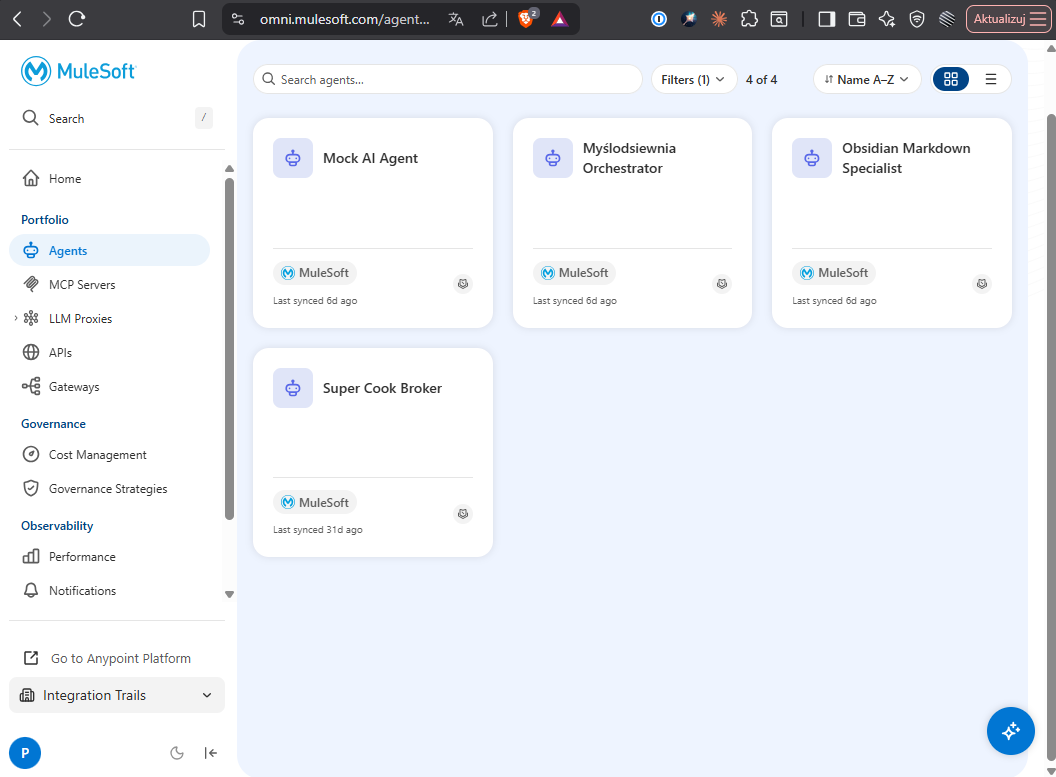Viewport: 1056px width, 777px height.
Task: Open the browser extensions puzzle icon
Action: coord(749,19)
